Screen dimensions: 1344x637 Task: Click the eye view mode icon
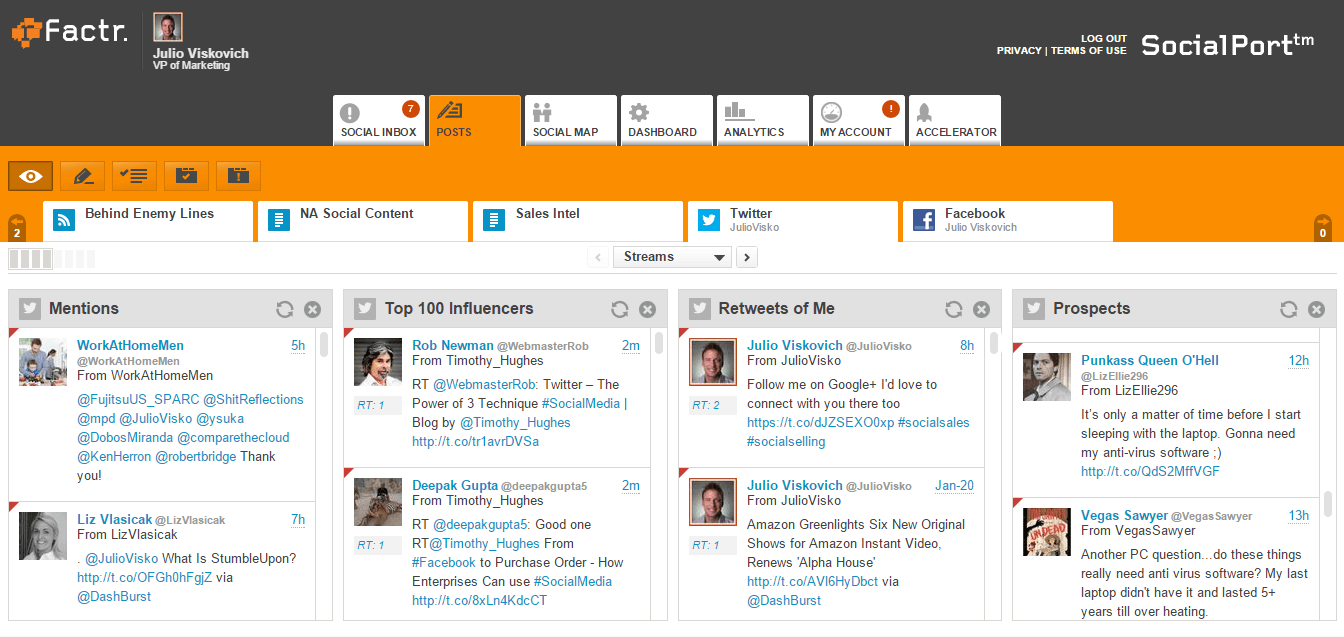[31, 176]
